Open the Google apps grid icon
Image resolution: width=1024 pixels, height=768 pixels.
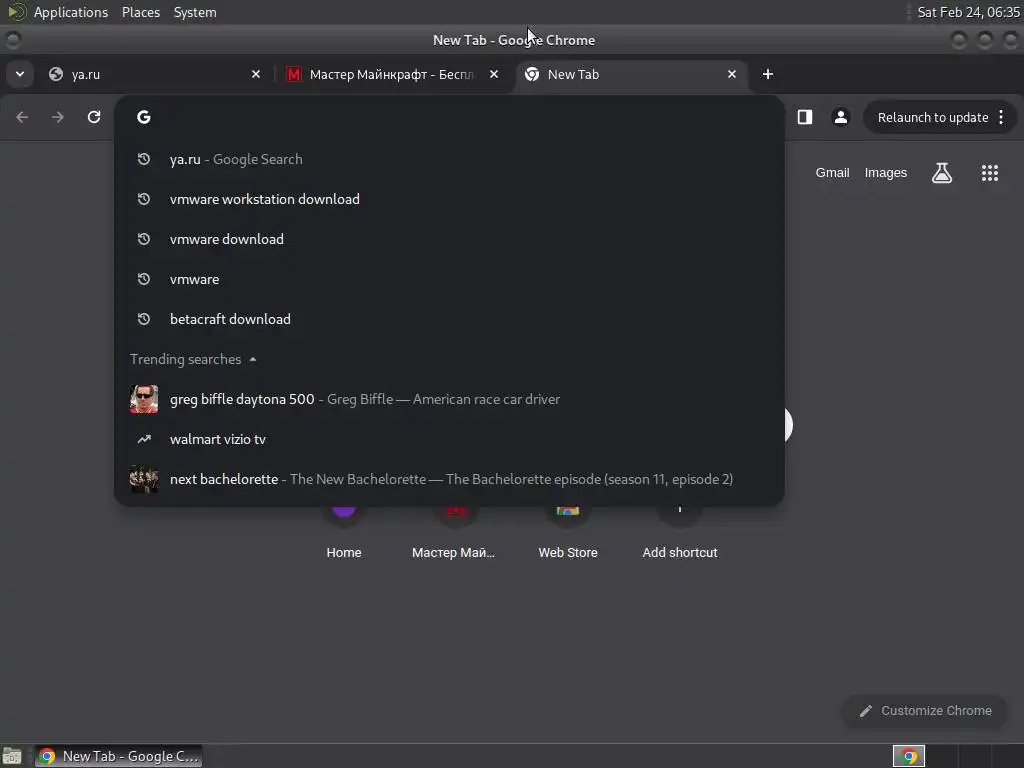tap(989, 173)
